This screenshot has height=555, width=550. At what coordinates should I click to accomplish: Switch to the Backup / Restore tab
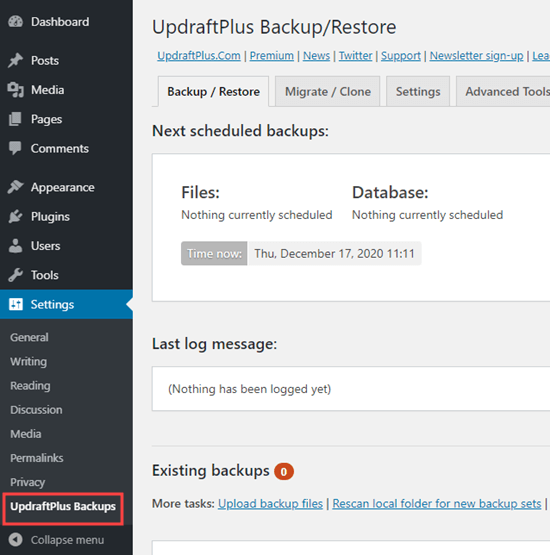pyautogui.click(x=213, y=92)
